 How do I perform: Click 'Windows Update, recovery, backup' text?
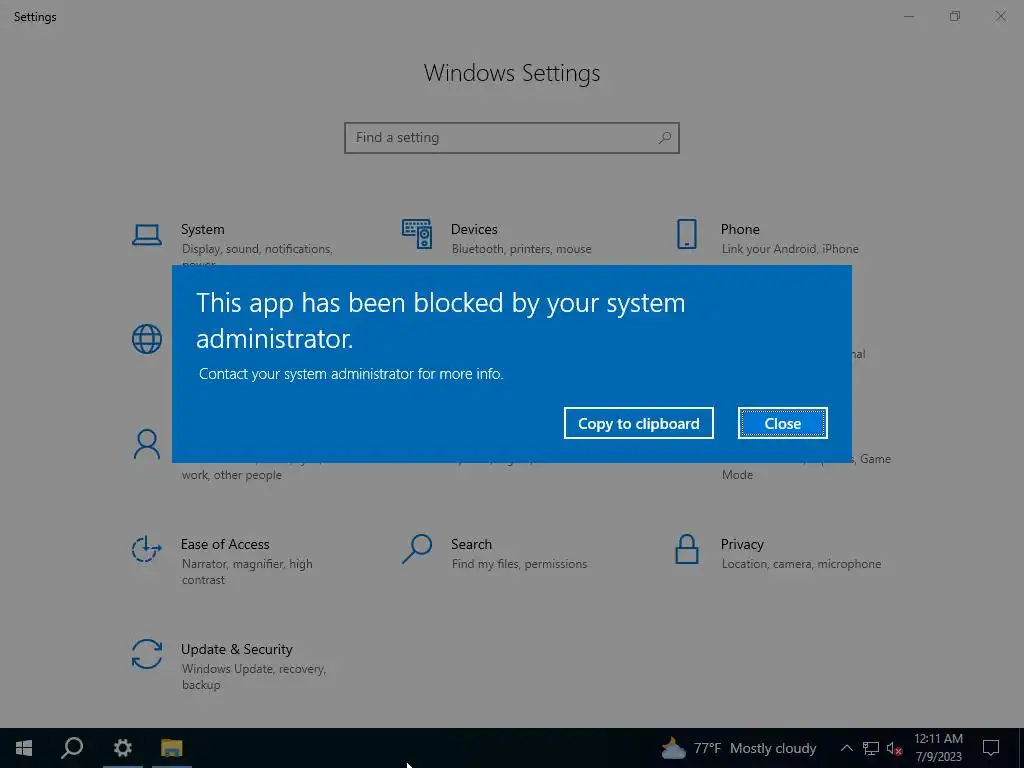click(253, 677)
